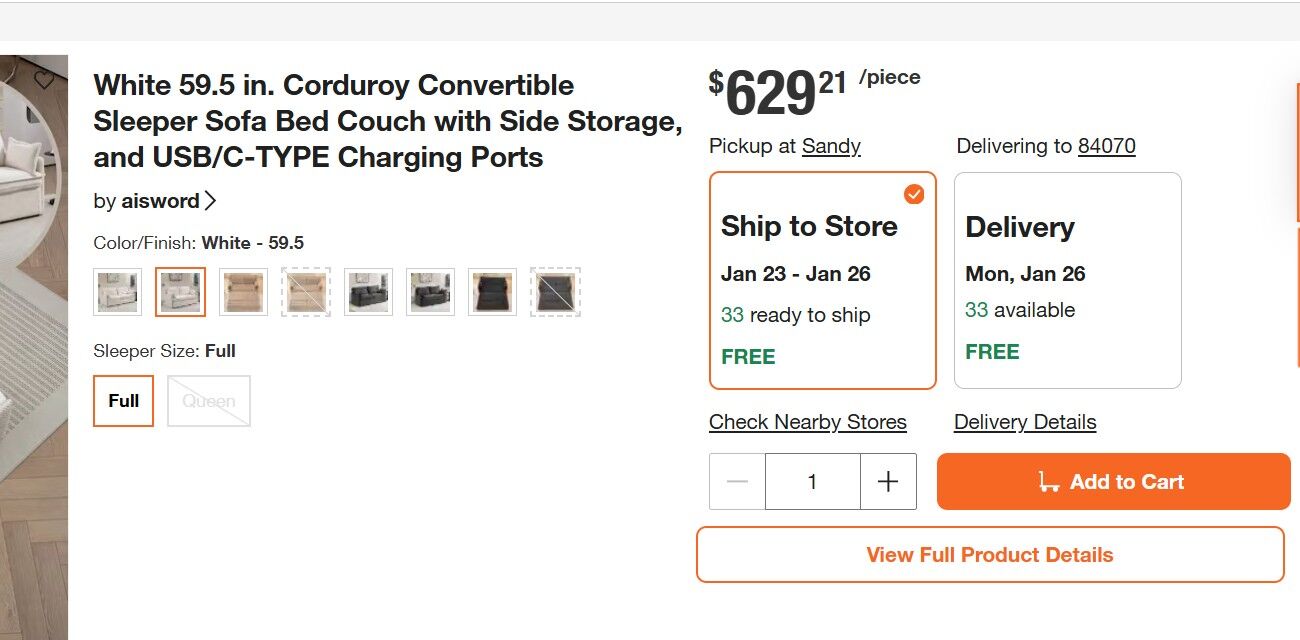Click the cart icon in Add to Cart
This screenshot has height=640, width=1300.
coord(1048,482)
